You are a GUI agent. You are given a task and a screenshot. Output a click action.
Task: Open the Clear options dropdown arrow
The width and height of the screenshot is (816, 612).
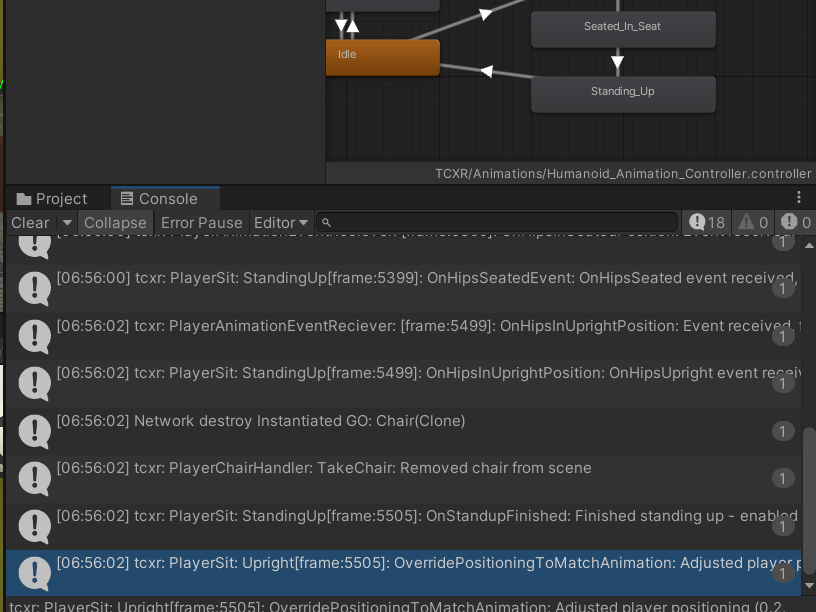[x=67, y=223]
